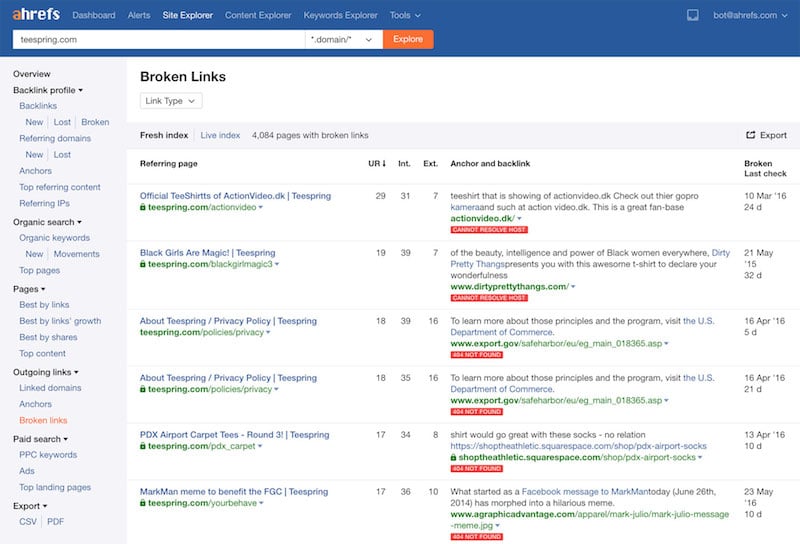Expand caret next to teespring.com/blackgirlmagic3
The image size is (800, 544).
277,264
